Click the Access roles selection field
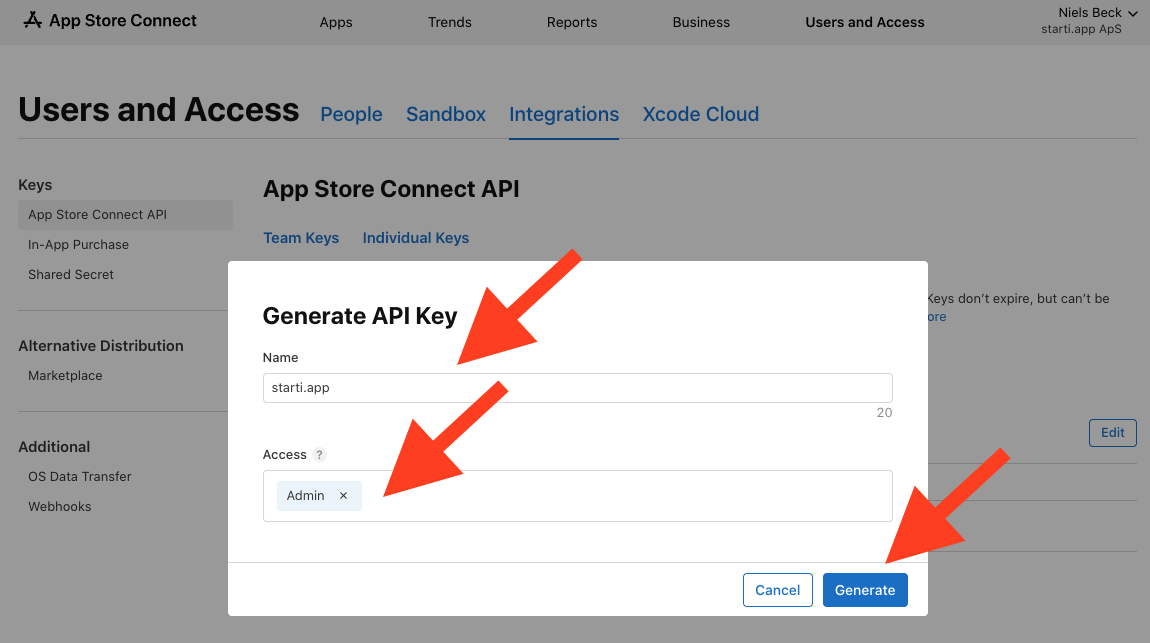 [x=578, y=496]
